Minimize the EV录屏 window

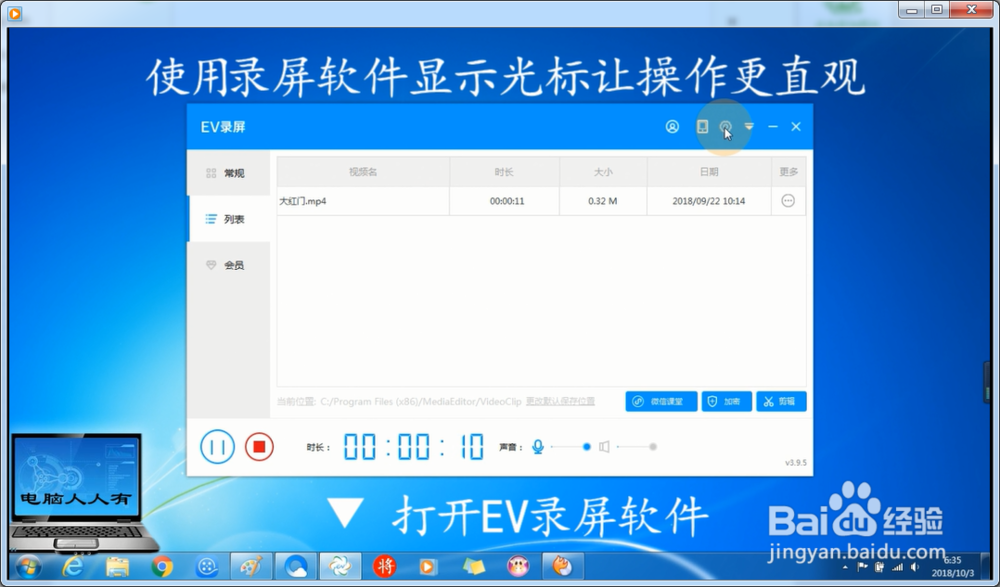coord(773,126)
